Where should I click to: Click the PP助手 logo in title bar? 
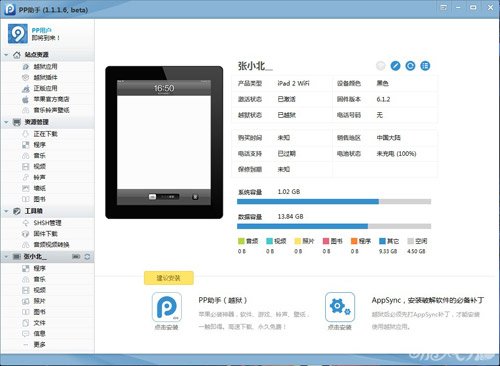[10, 9]
